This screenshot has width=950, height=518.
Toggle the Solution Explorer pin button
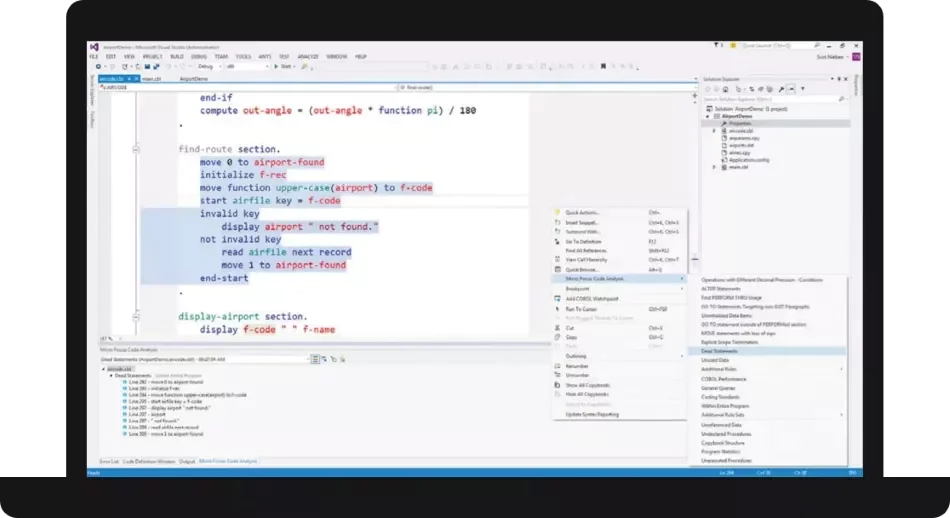(x=839, y=78)
